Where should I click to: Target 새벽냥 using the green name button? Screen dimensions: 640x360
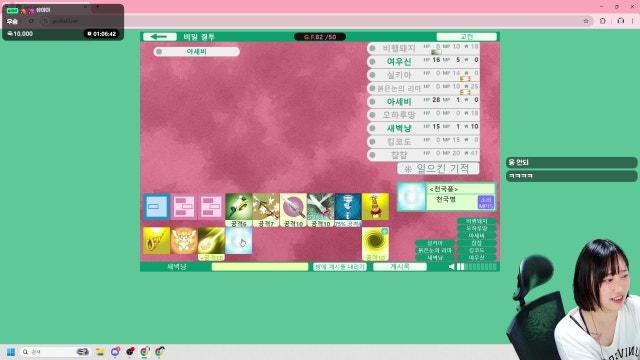point(435,258)
